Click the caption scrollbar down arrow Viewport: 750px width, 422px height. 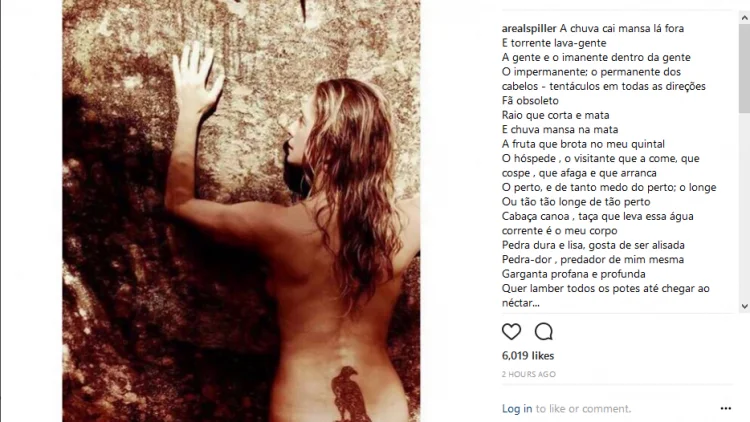[744, 306]
